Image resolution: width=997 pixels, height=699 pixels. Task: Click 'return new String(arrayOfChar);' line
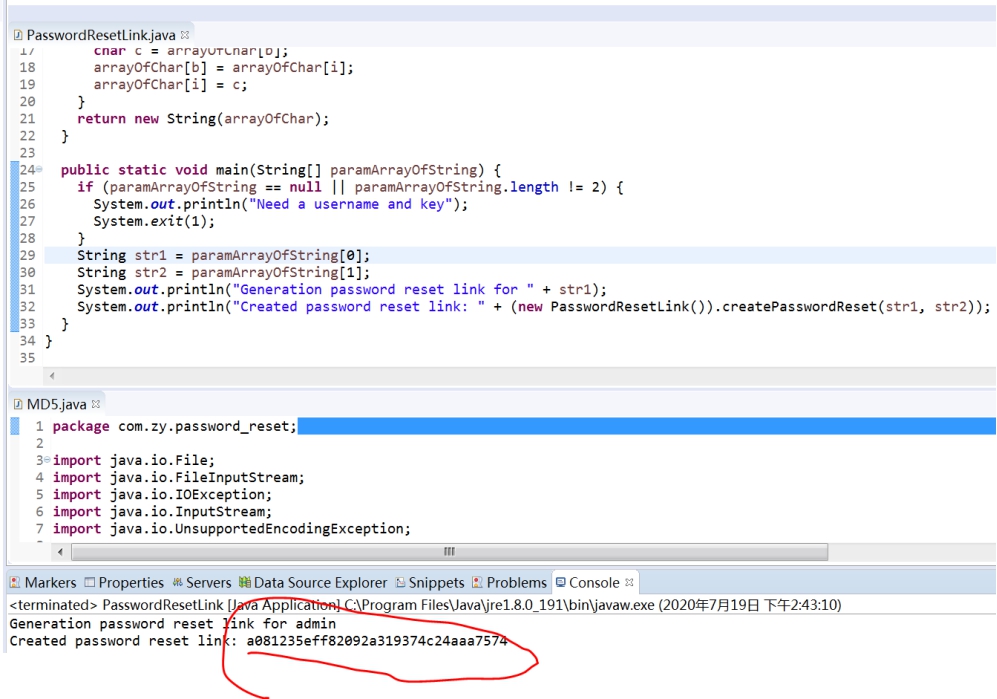[203, 119]
